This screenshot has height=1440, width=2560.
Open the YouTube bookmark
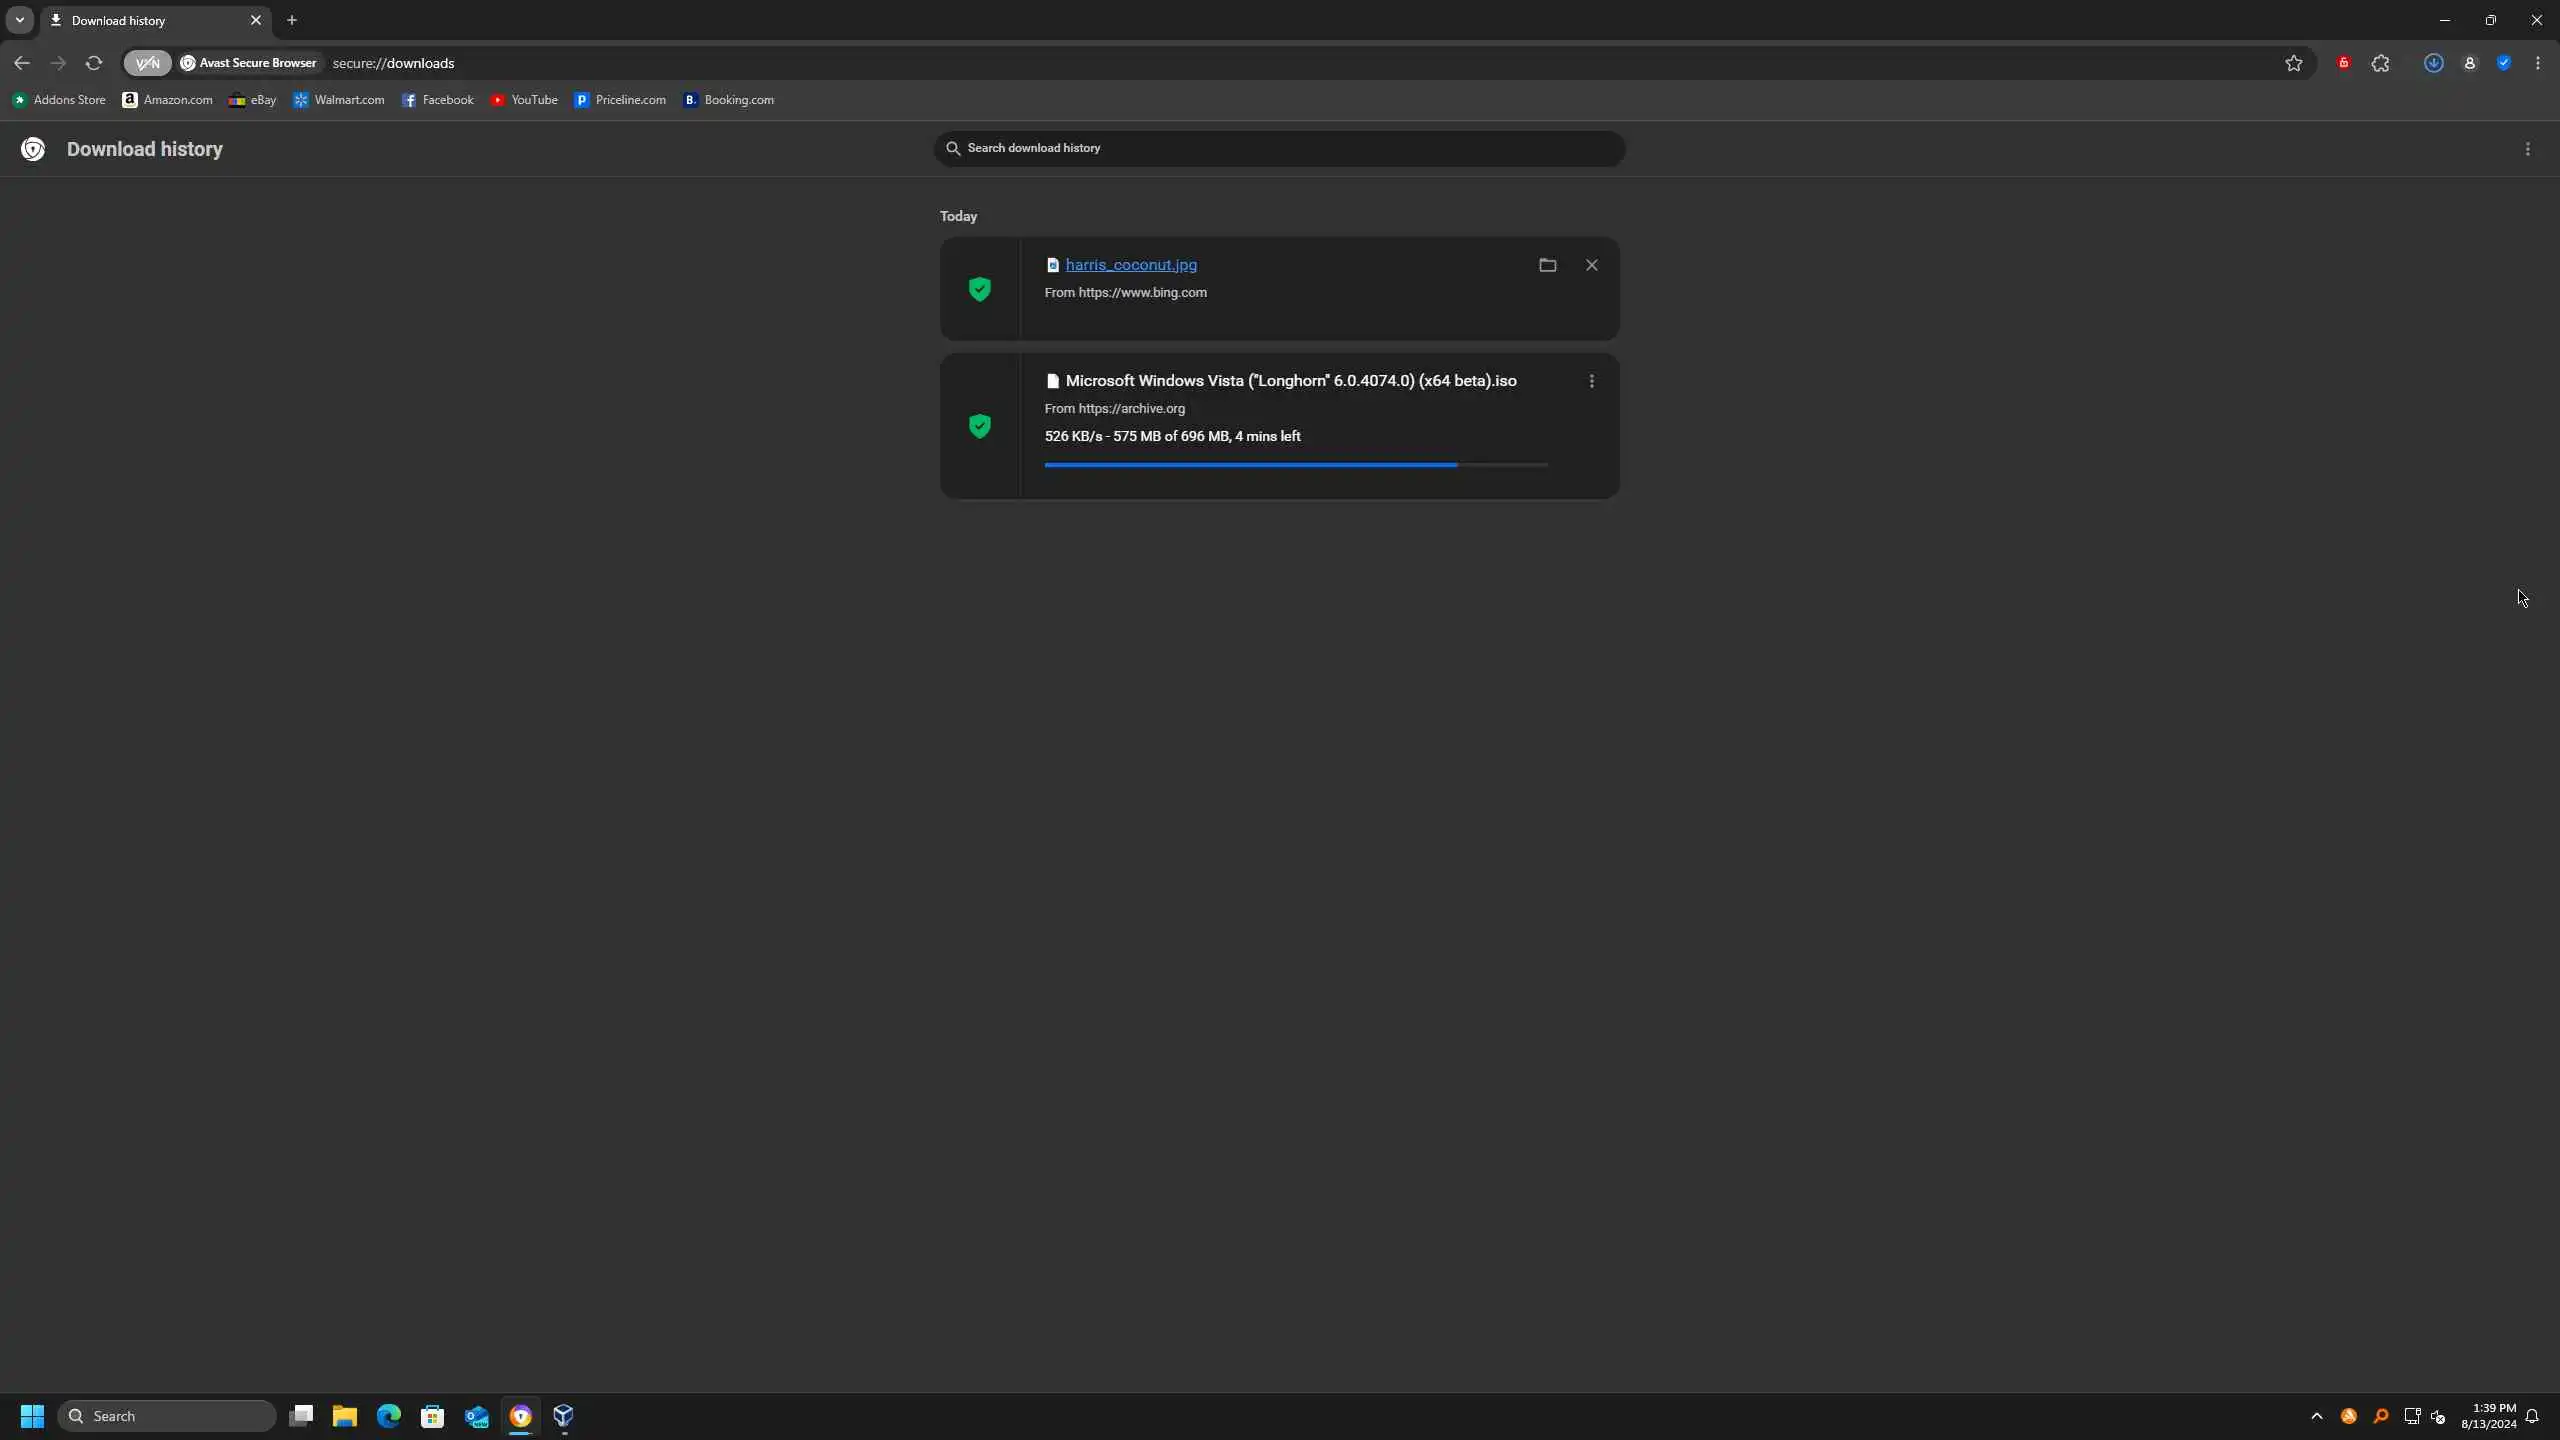[524, 100]
